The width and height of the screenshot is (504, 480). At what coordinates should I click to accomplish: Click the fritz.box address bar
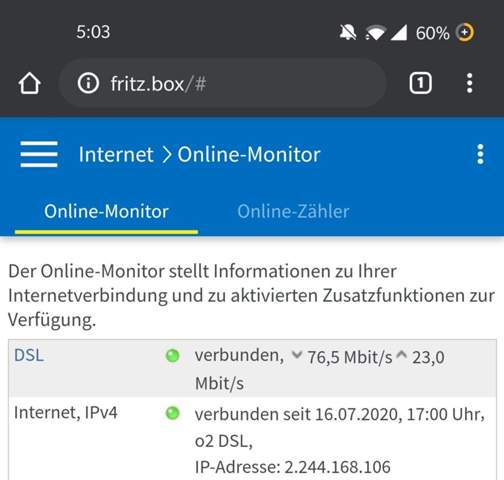223,83
